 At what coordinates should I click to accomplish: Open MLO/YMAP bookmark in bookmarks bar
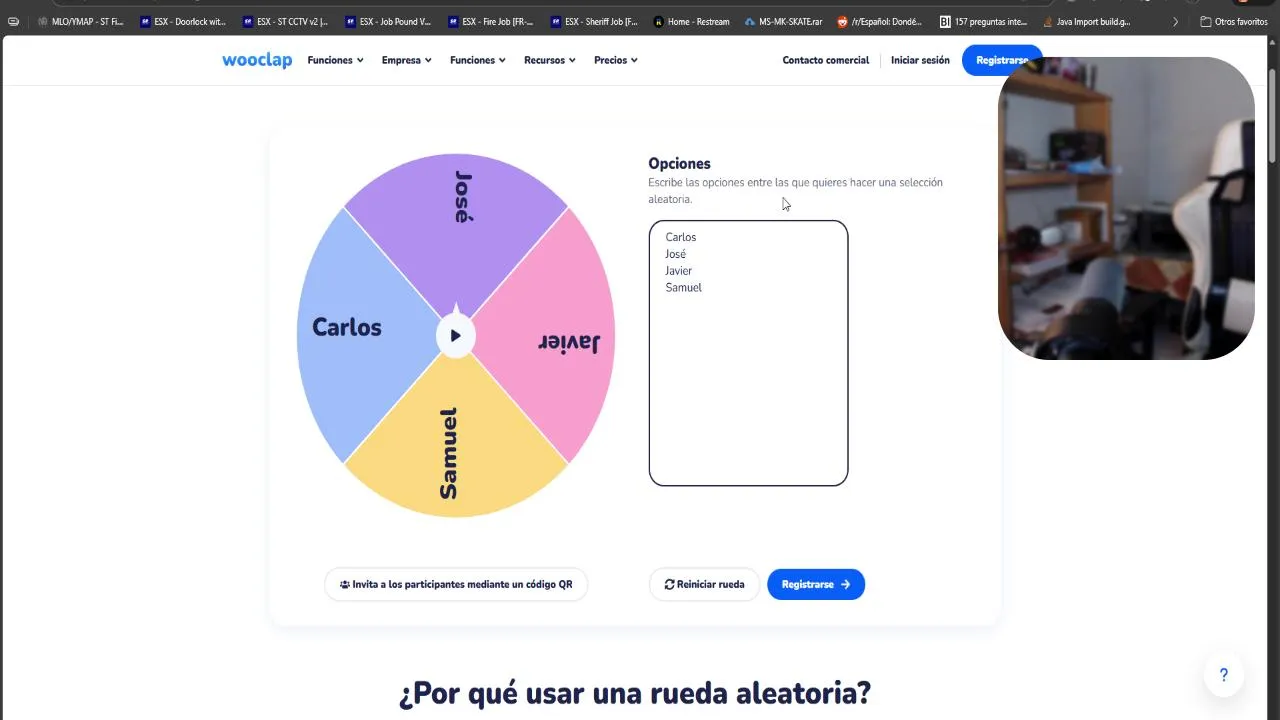click(81, 21)
